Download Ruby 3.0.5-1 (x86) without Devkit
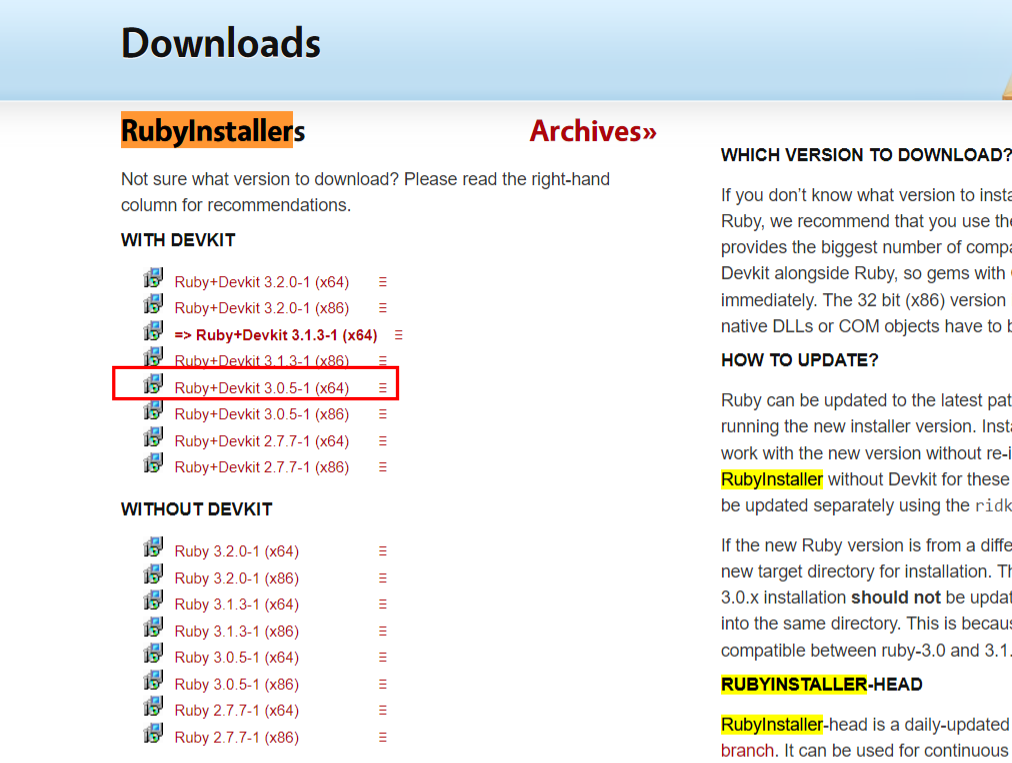The width and height of the screenshot is (1012, 763). tap(236, 684)
